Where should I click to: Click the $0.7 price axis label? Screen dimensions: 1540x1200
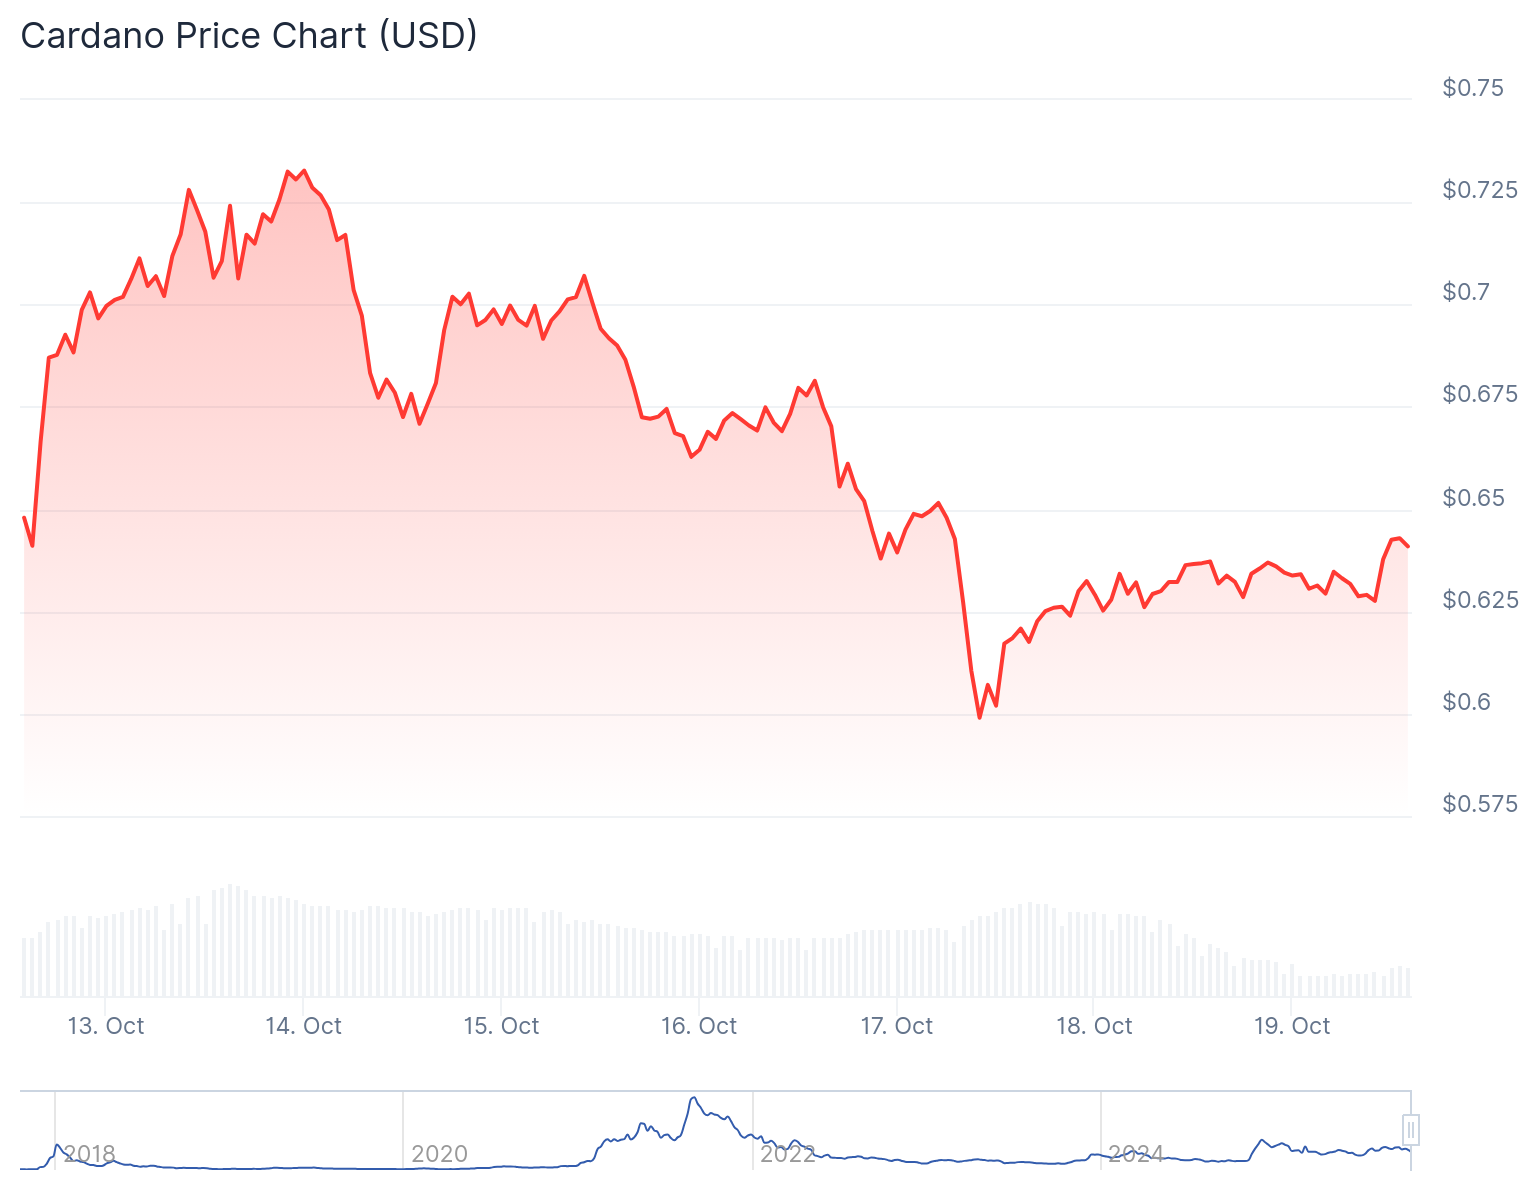[1466, 292]
